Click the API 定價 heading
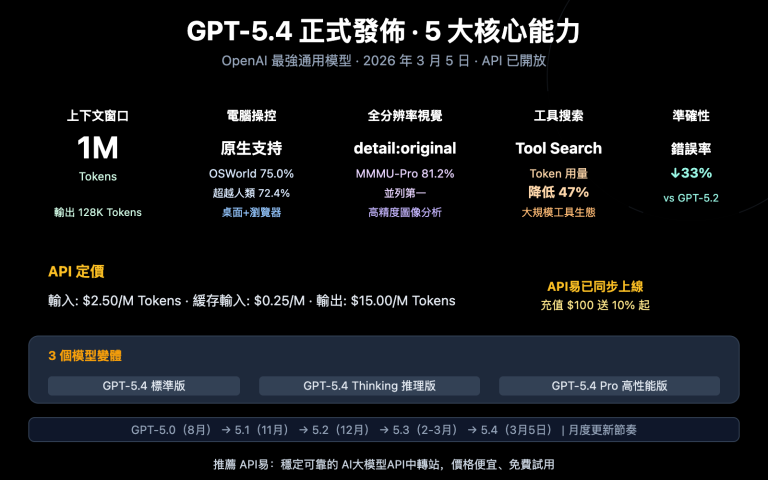Viewport: 768px width, 480px height. click(x=76, y=272)
